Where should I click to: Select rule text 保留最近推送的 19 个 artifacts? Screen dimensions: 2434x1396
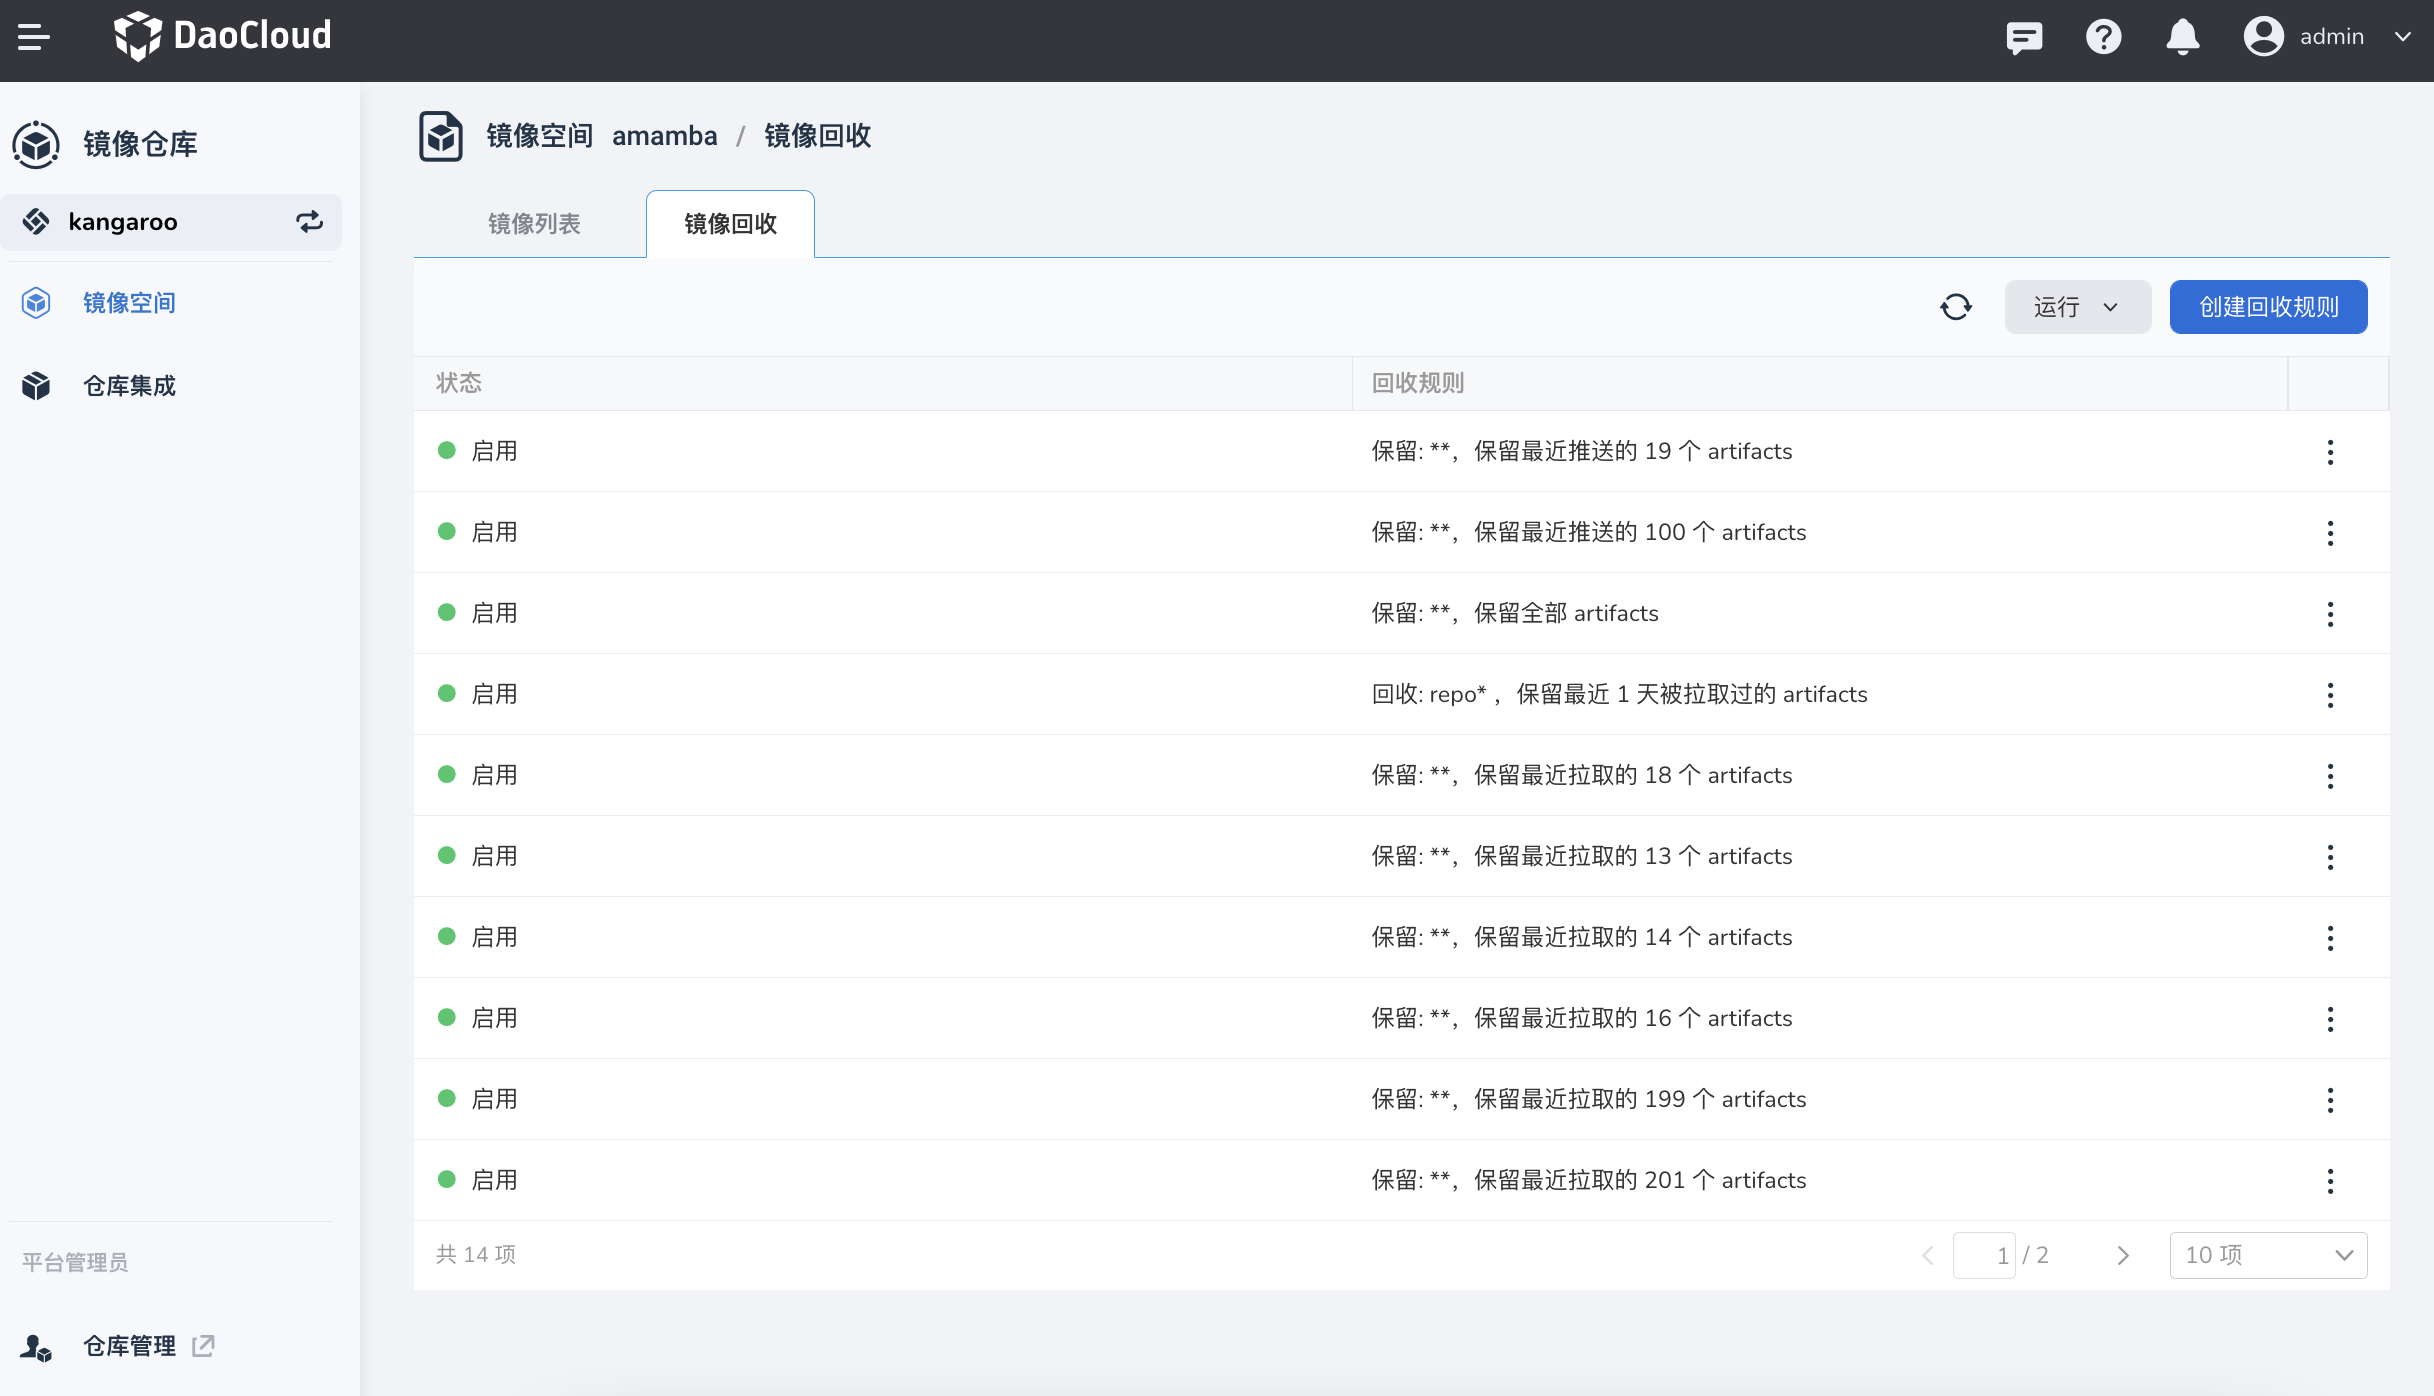point(1633,451)
